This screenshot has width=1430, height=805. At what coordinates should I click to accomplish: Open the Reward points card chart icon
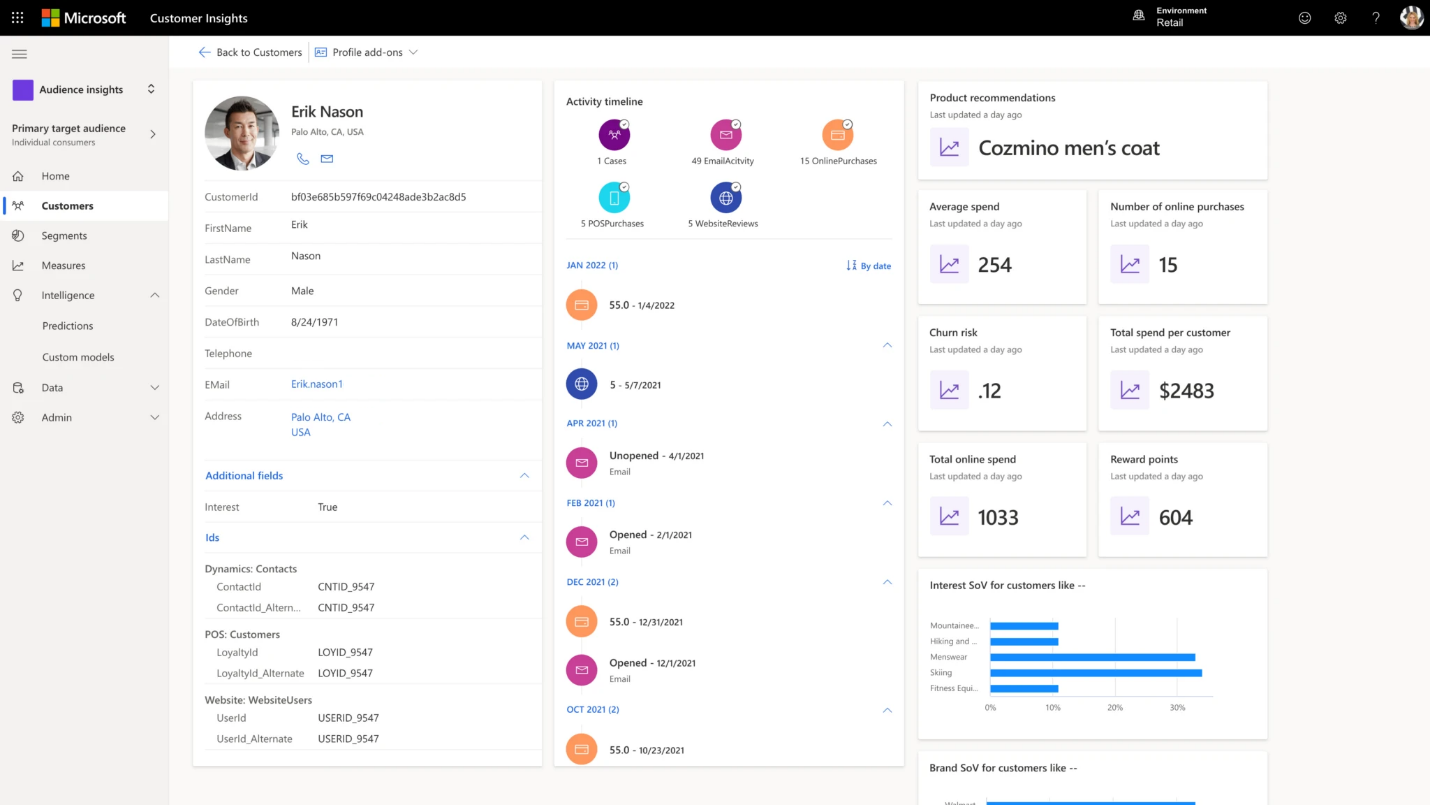click(x=1130, y=517)
